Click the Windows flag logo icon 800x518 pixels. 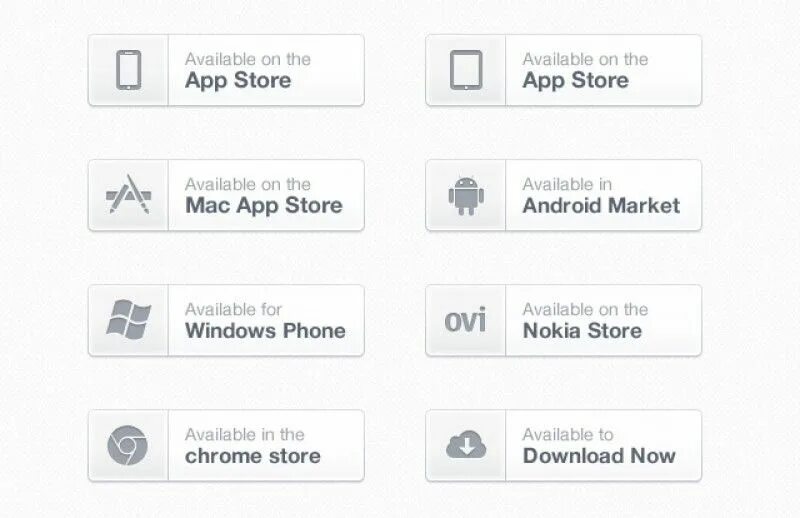(129, 319)
